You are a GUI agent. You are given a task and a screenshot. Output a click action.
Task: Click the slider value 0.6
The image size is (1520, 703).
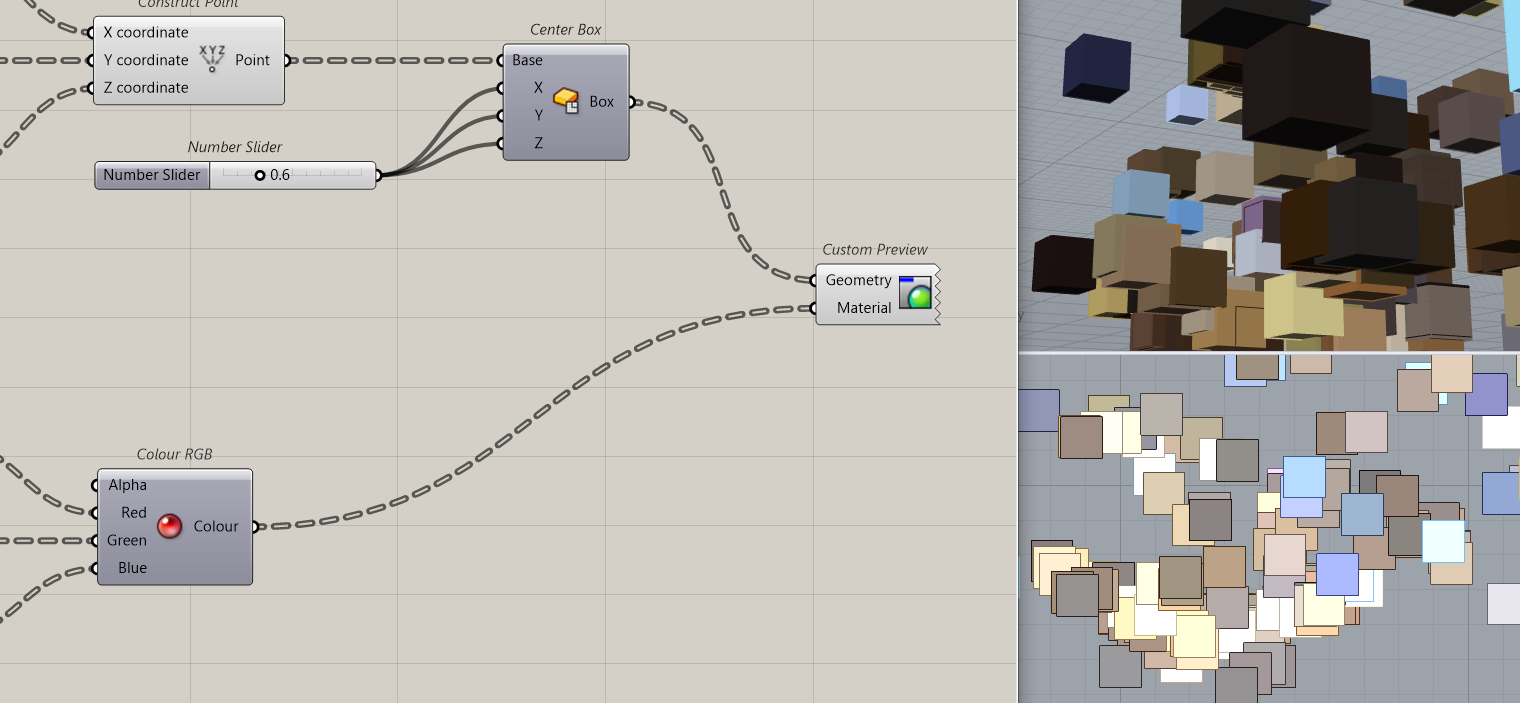pyautogui.click(x=280, y=175)
